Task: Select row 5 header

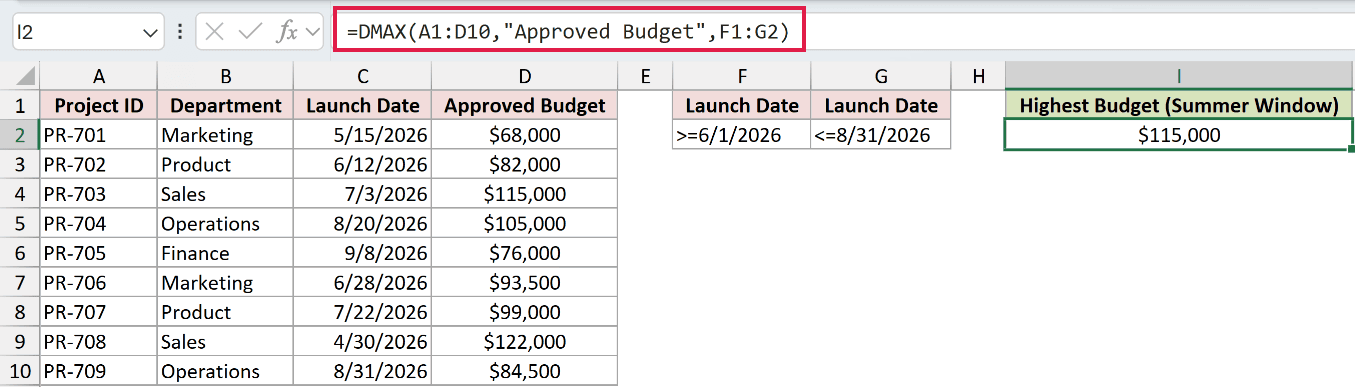Action: click(20, 223)
